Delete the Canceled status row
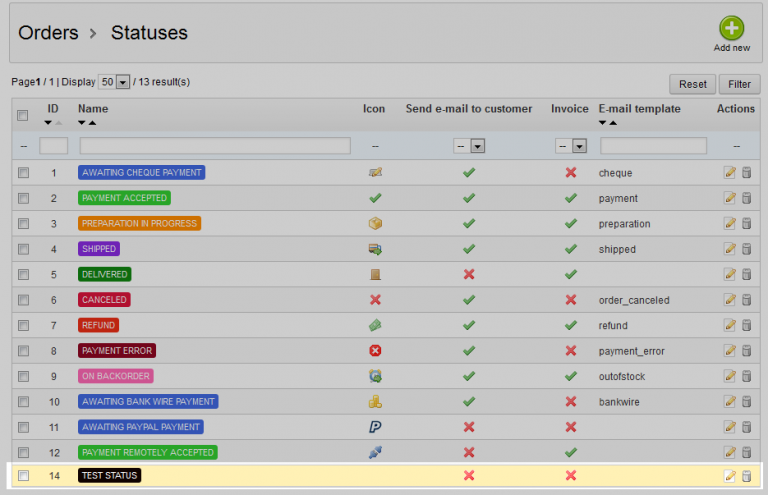The width and height of the screenshot is (768, 495). click(x=745, y=300)
